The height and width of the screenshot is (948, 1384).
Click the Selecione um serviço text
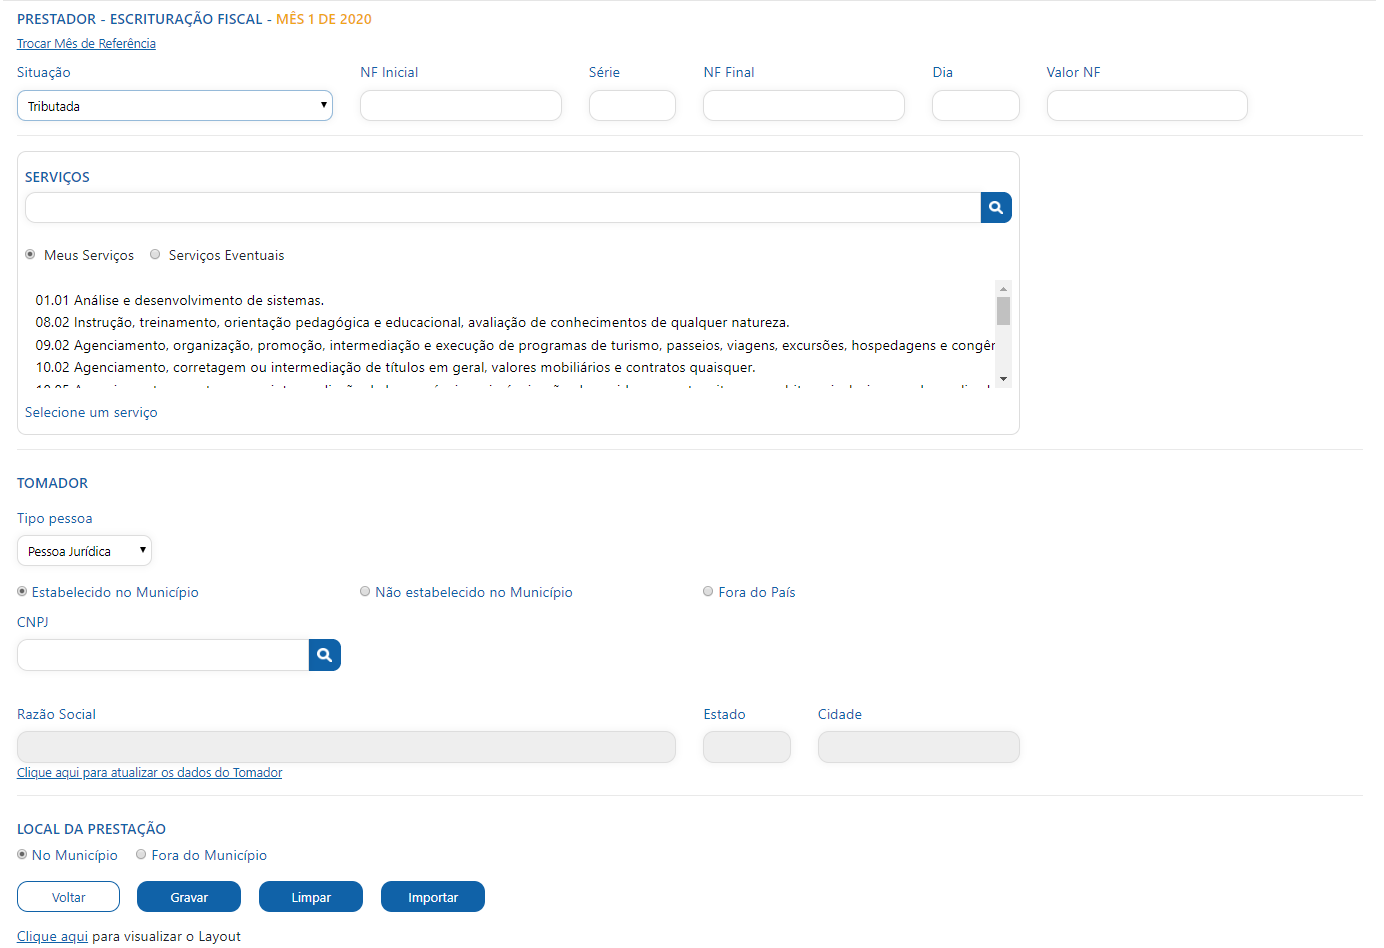(x=91, y=412)
